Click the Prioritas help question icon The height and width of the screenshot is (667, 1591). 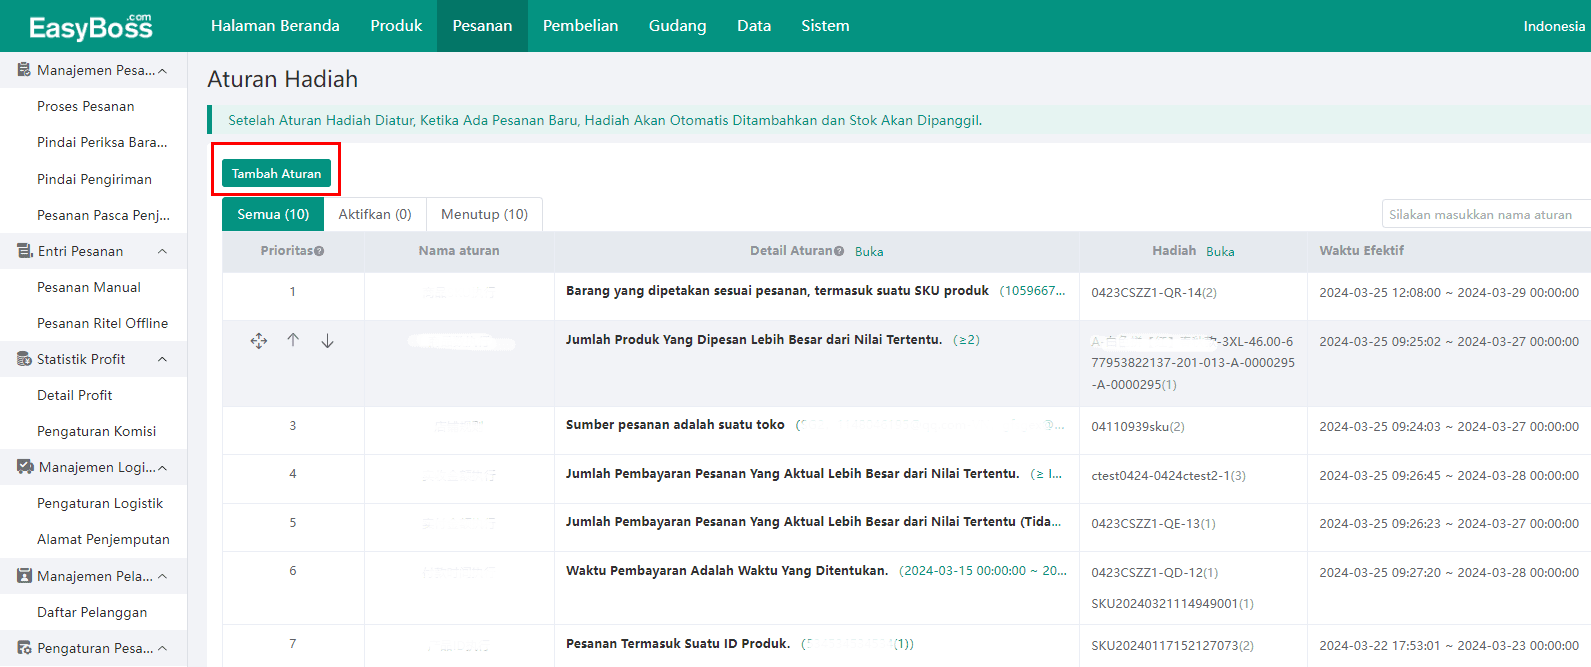point(319,251)
